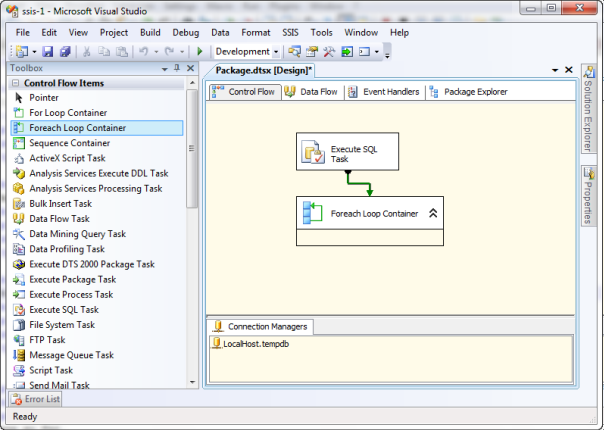The height and width of the screenshot is (430, 604).
Task: Open the new project dropdown arrow
Action: [x=34, y=52]
